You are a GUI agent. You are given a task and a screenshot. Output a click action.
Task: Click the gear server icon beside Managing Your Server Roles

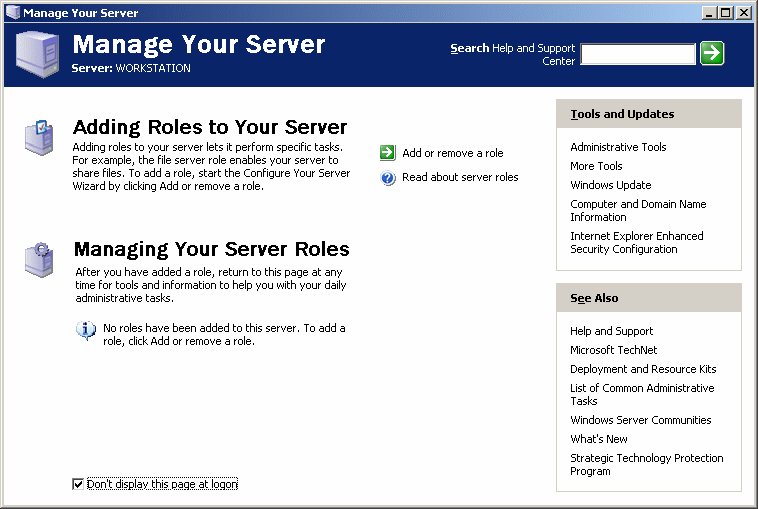(x=39, y=260)
